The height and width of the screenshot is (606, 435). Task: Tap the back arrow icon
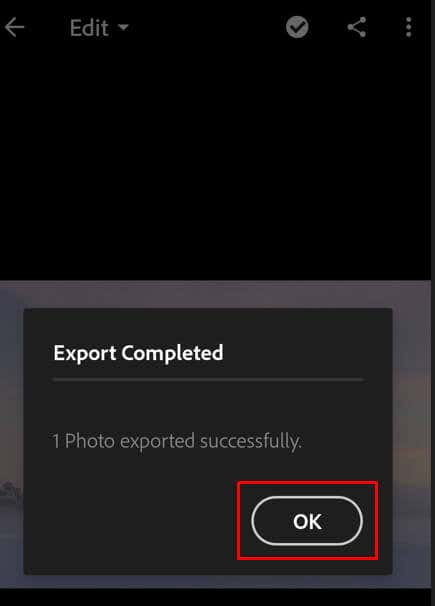pyautogui.click(x=15, y=27)
